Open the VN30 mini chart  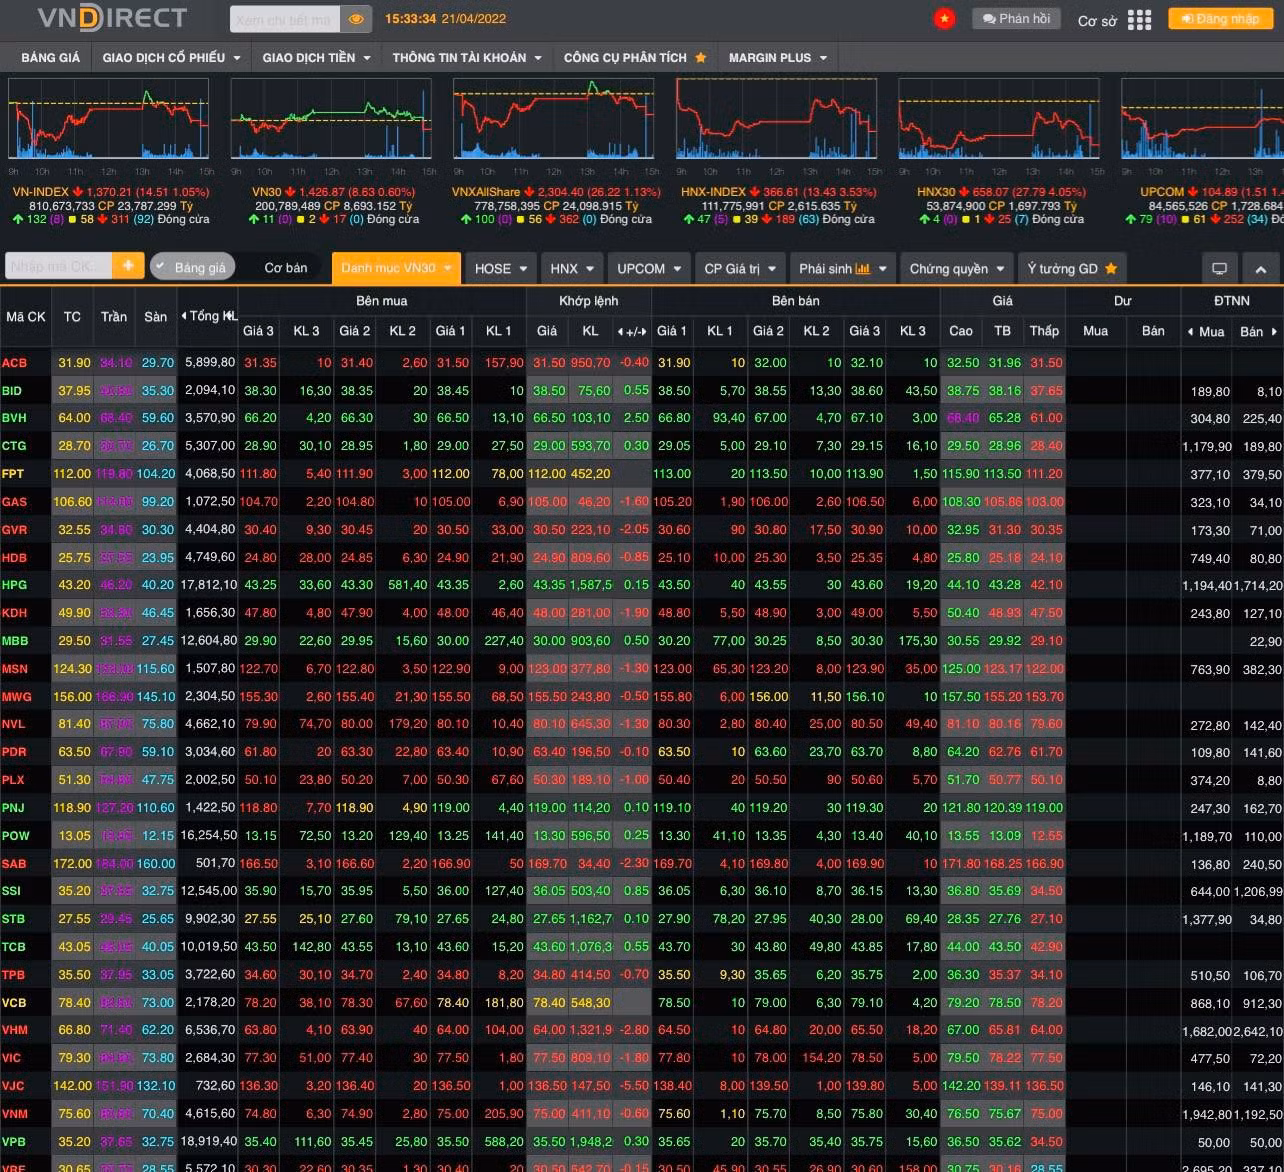331,119
